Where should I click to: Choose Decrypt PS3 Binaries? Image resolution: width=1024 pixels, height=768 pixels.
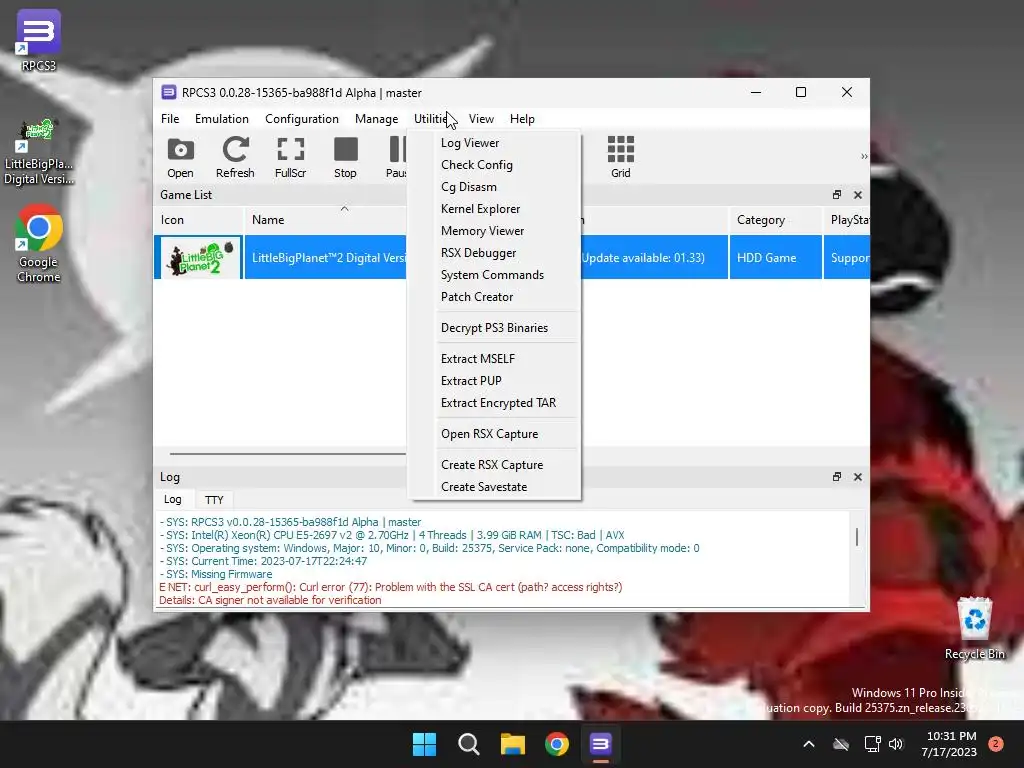click(x=495, y=328)
